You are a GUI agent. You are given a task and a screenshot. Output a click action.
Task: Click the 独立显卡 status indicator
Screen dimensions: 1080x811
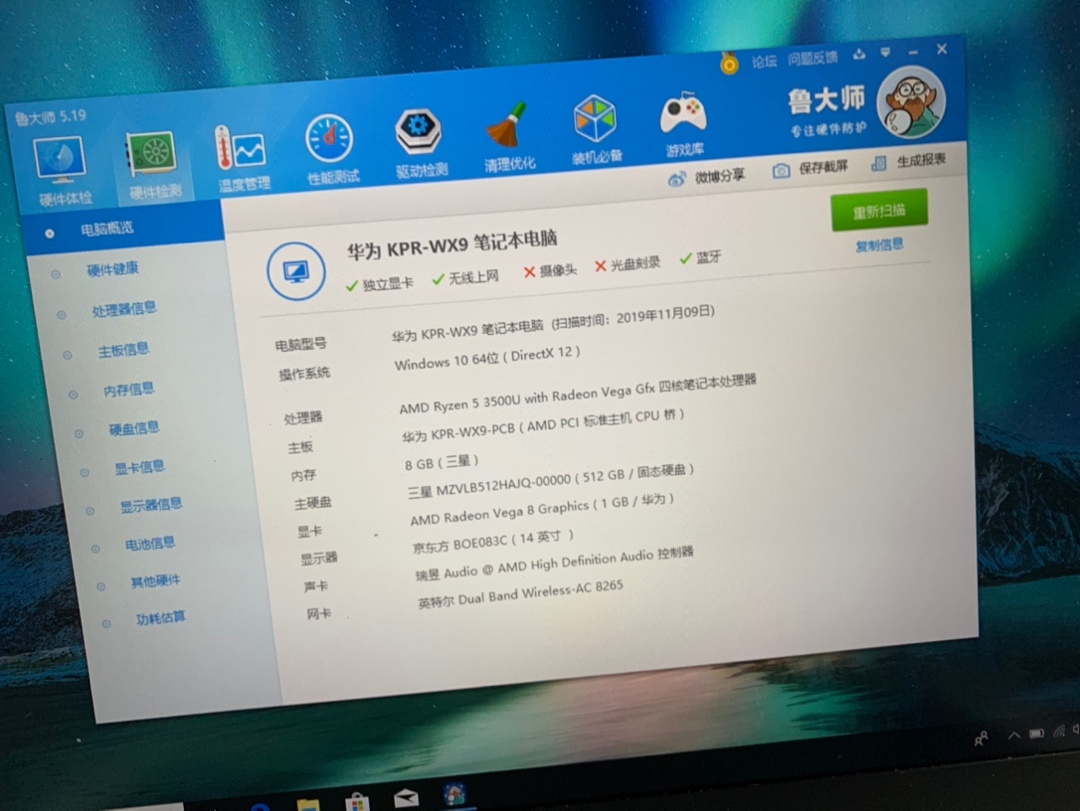380,284
